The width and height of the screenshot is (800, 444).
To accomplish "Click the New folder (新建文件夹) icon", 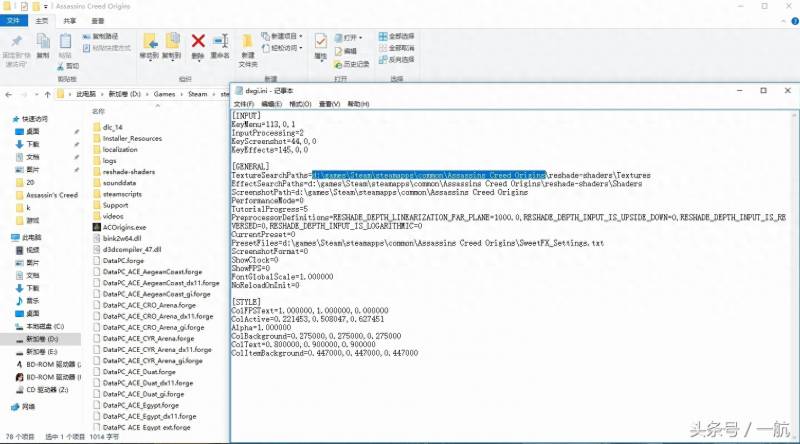I will [247, 42].
